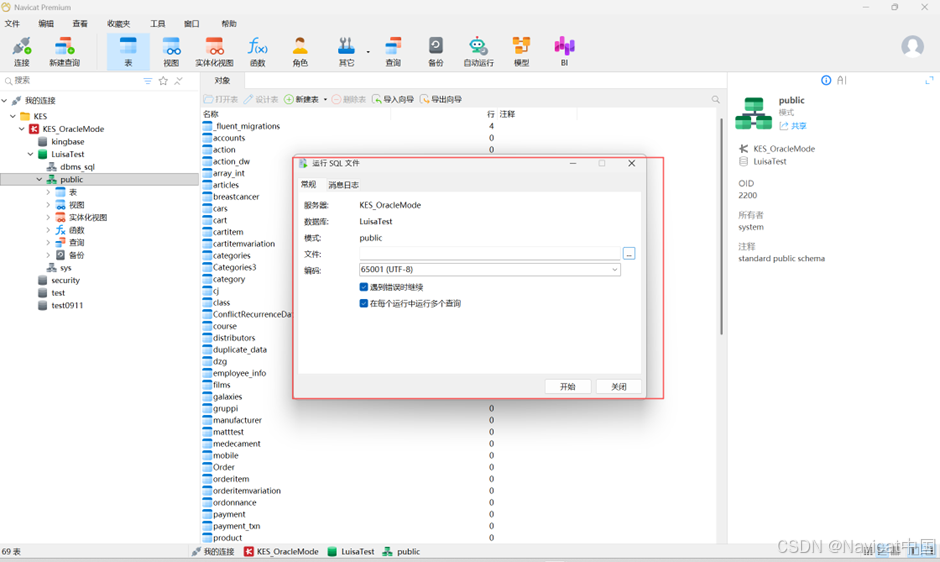Screen dimensions: 940x562
Task: Select the security database in tree
Action: click(65, 280)
